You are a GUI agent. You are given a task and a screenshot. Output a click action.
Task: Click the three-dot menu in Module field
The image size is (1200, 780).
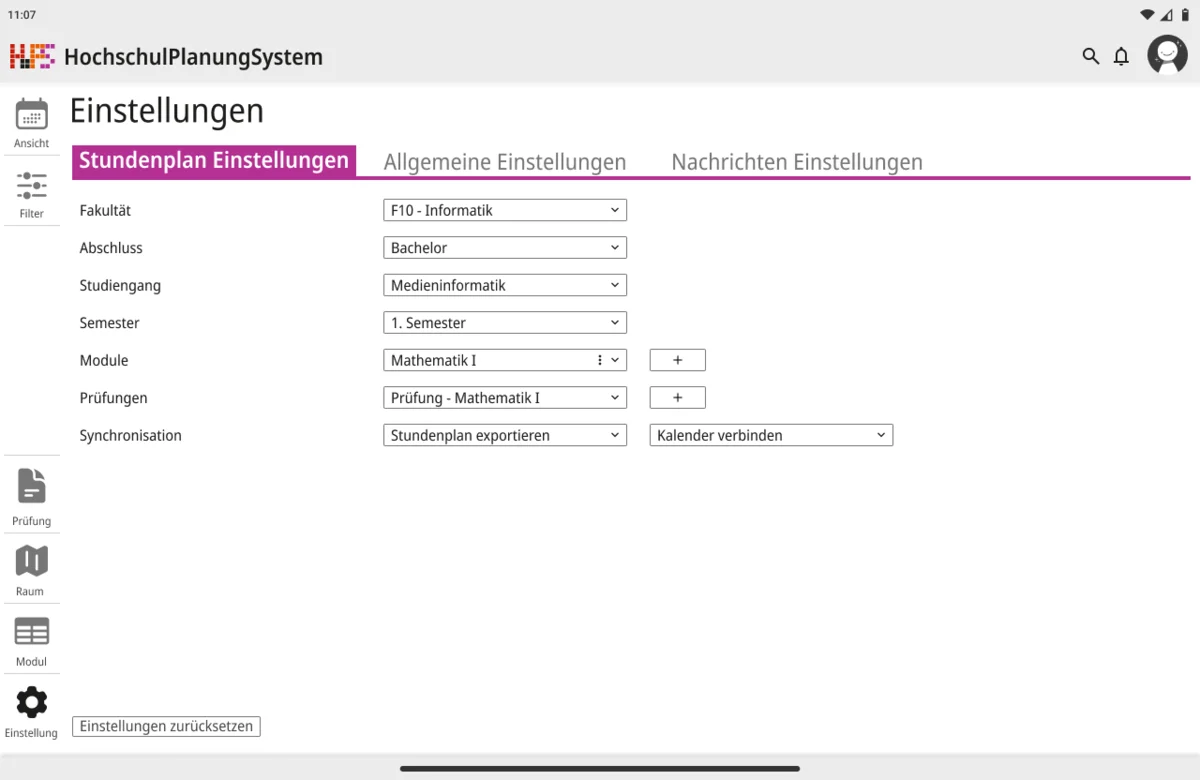pos(600,360)
